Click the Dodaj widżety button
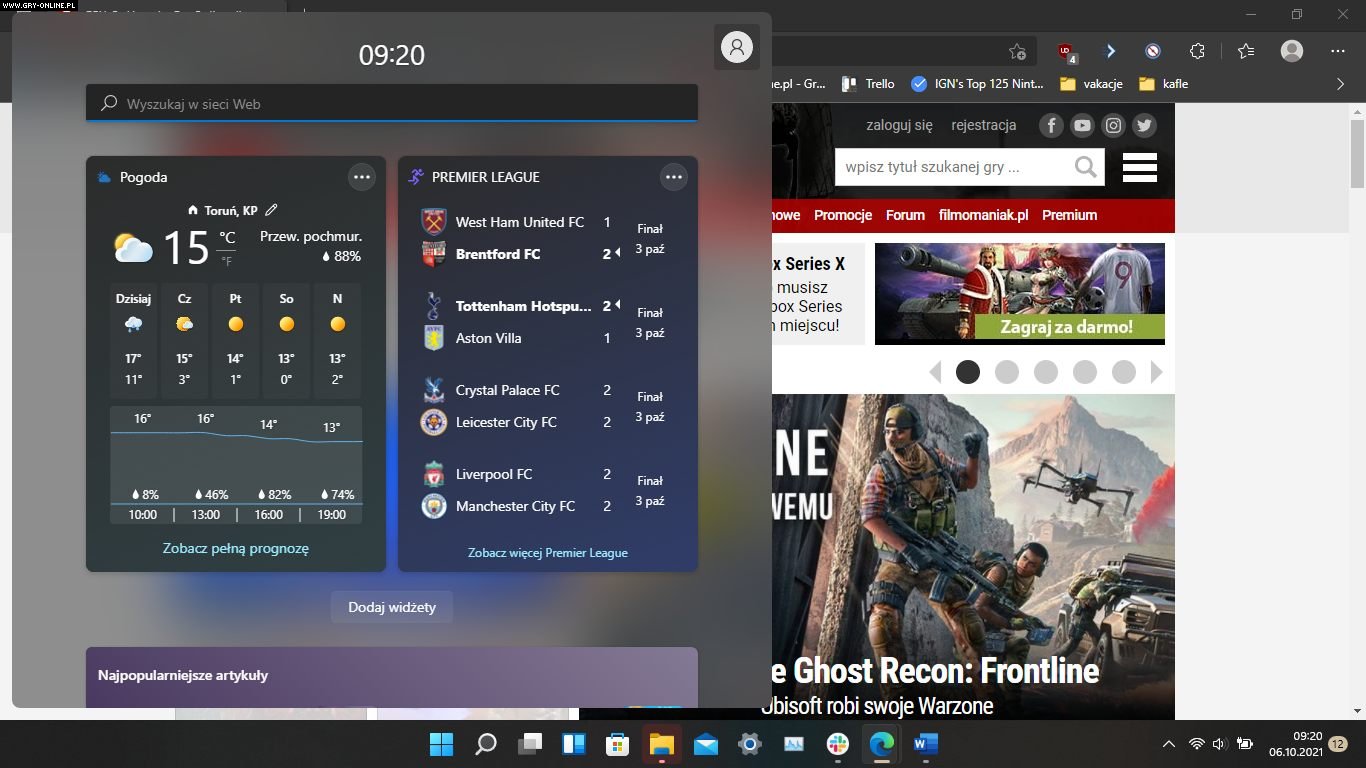 click(392, 607)
